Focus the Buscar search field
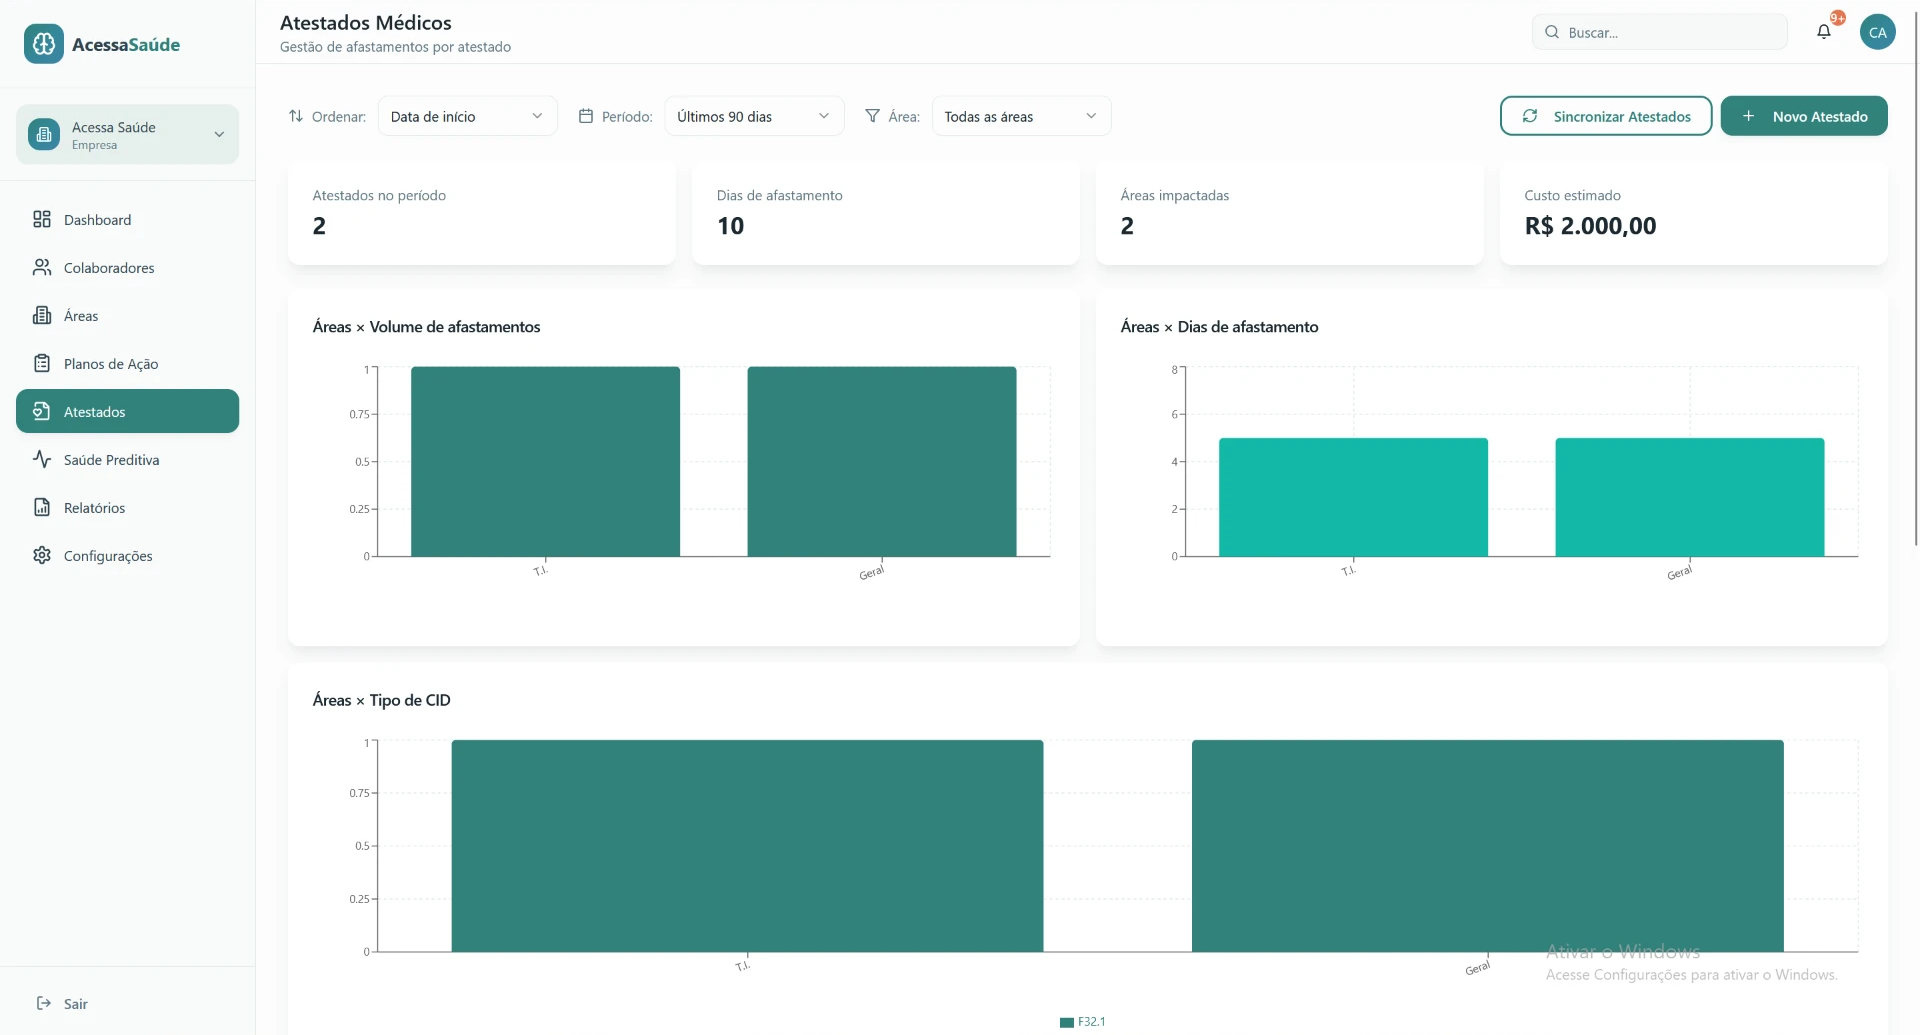Image resolution: width=1920 pixels, height=1035 pixels. coord(1660,32)
